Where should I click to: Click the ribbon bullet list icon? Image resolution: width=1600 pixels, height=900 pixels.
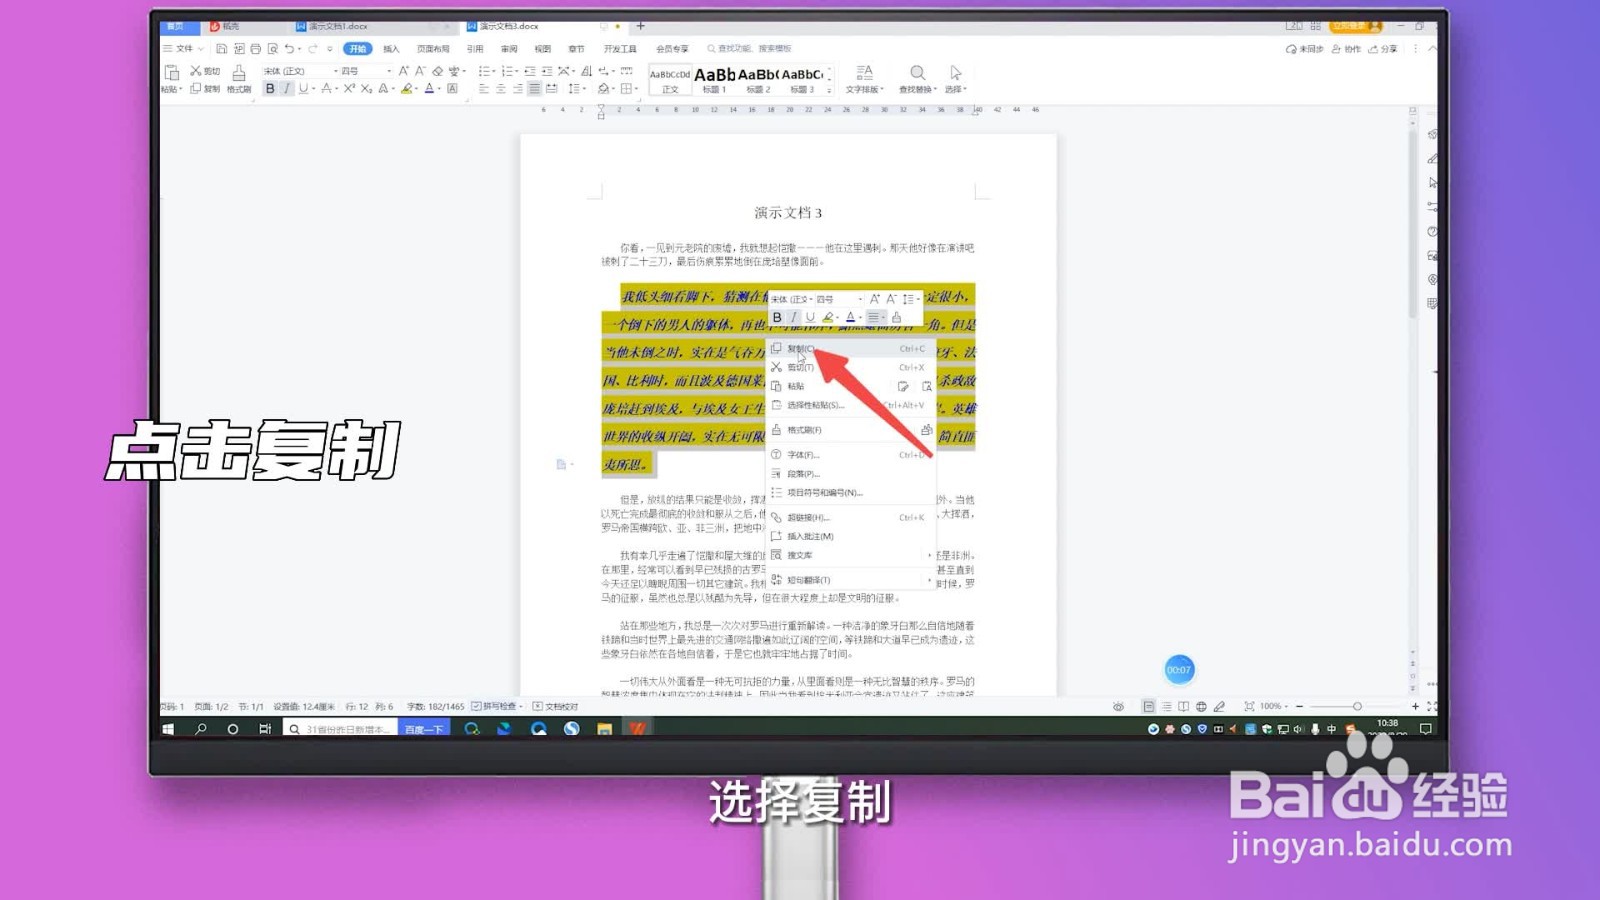[x=485, y=71]
